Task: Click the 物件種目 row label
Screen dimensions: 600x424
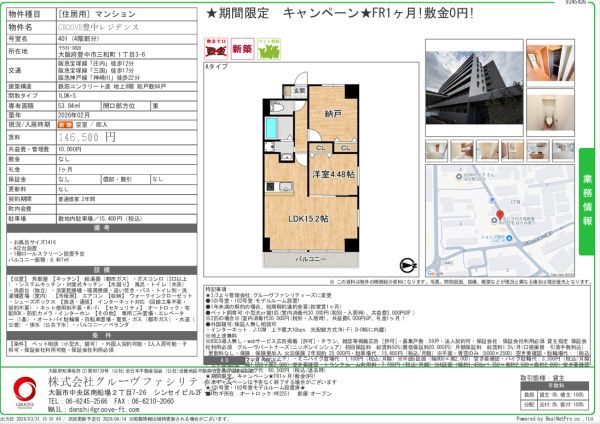Action: point(31,14)
